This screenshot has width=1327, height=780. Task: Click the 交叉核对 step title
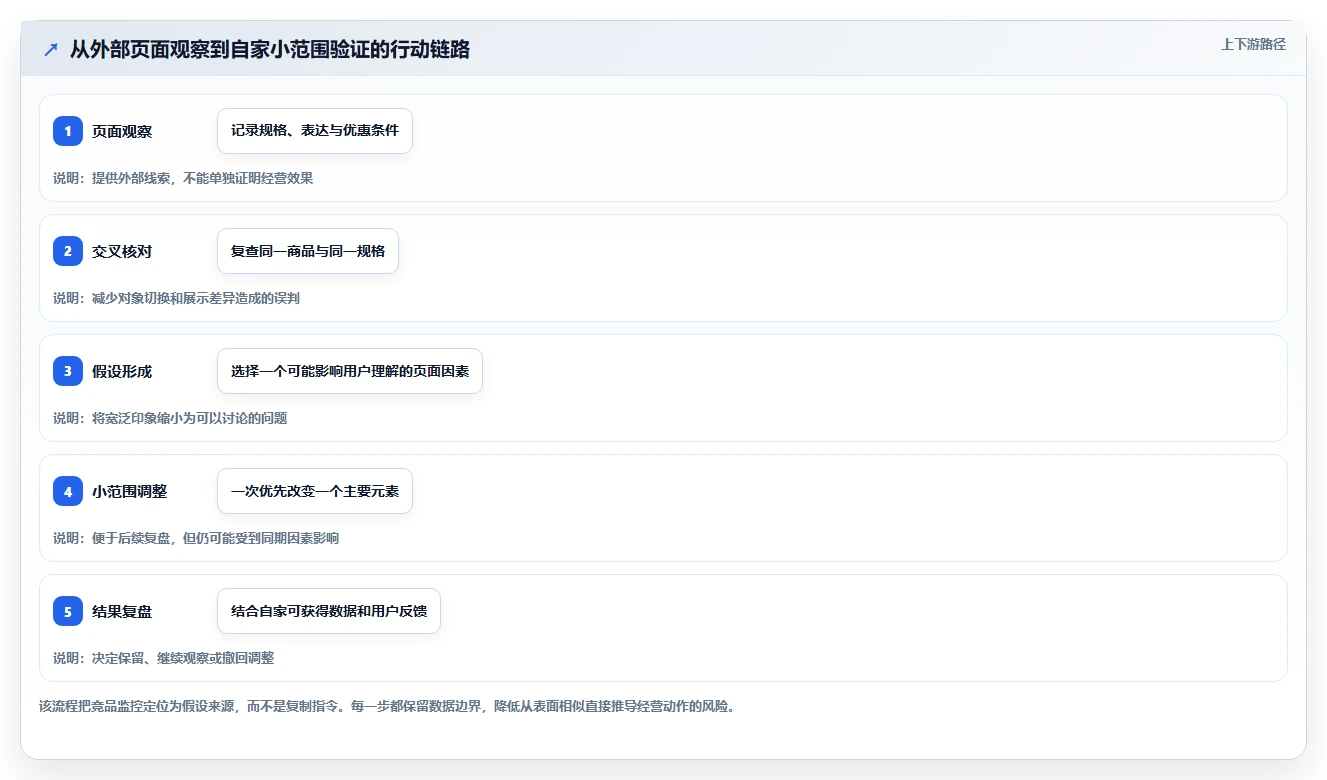[122, 251]
